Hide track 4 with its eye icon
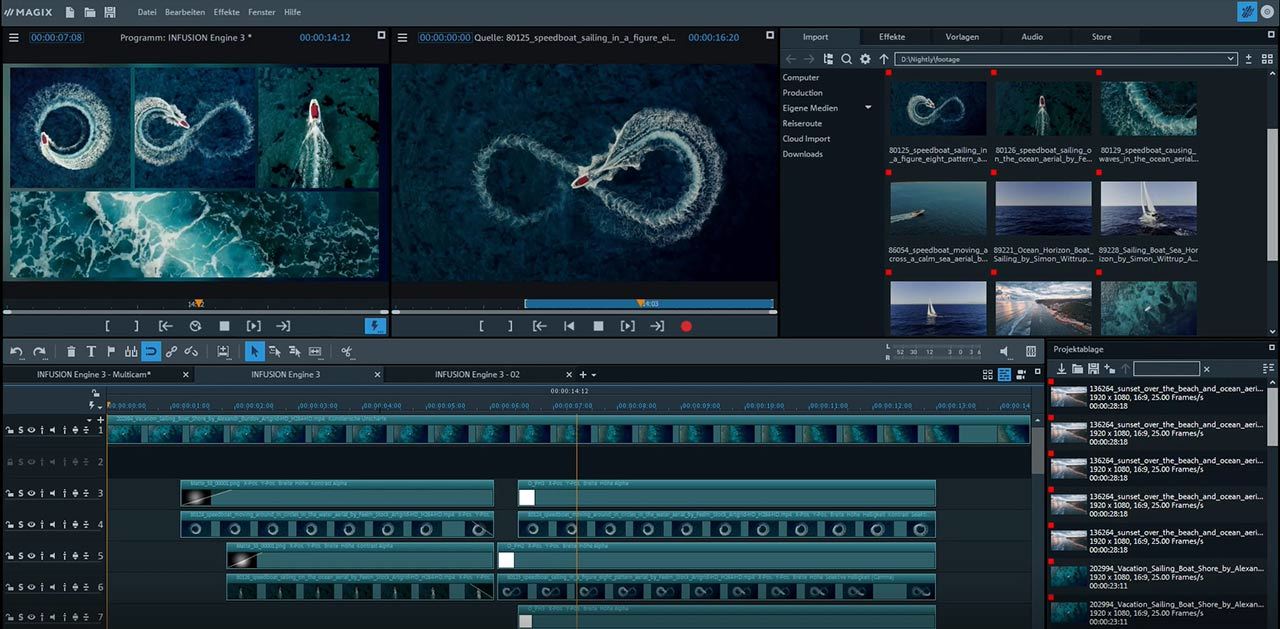 (x=31, y=524)
